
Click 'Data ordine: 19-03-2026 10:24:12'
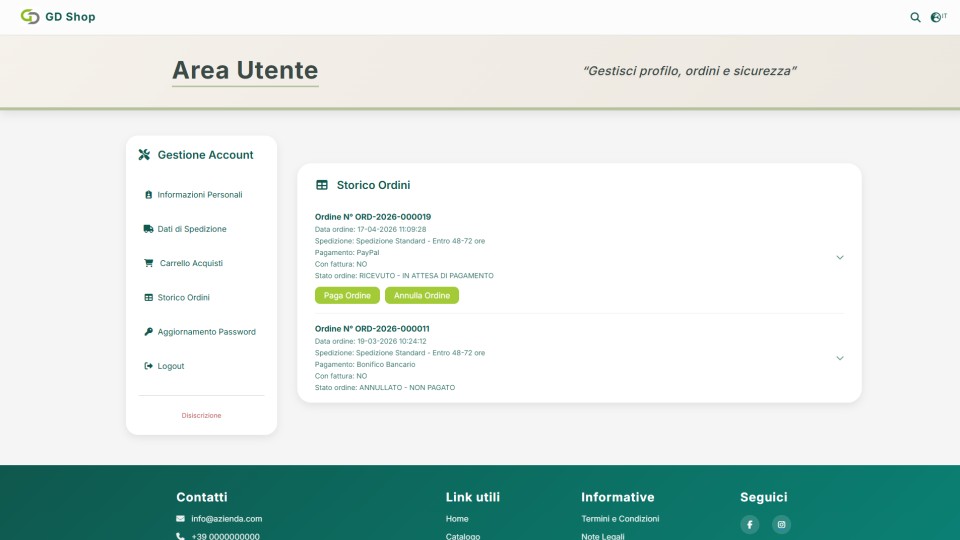tap(370, 342)
